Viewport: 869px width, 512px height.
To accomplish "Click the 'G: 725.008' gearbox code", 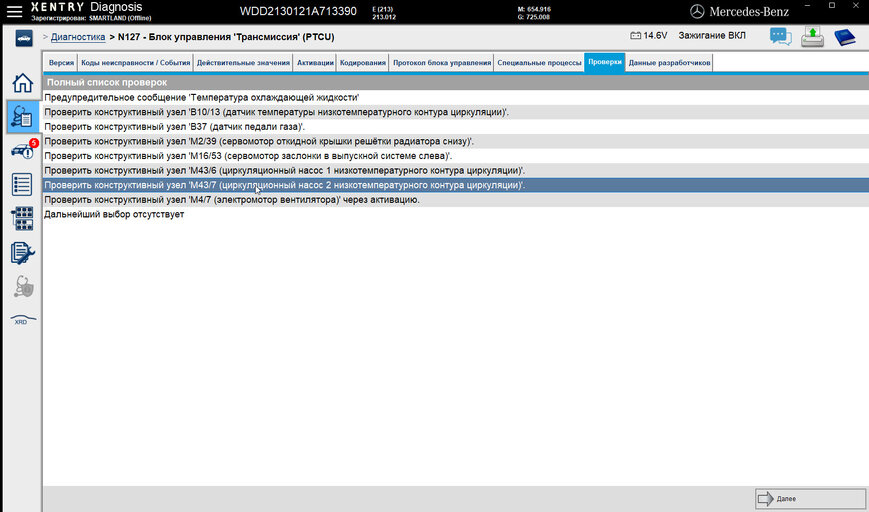I will pos(534,17).
